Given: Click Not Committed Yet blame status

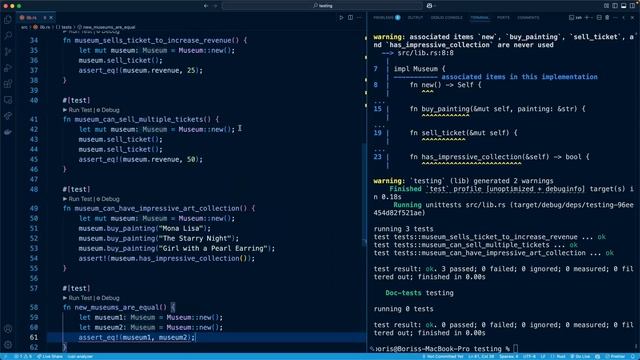Looking at the screenshot, I should pos(442,356).
